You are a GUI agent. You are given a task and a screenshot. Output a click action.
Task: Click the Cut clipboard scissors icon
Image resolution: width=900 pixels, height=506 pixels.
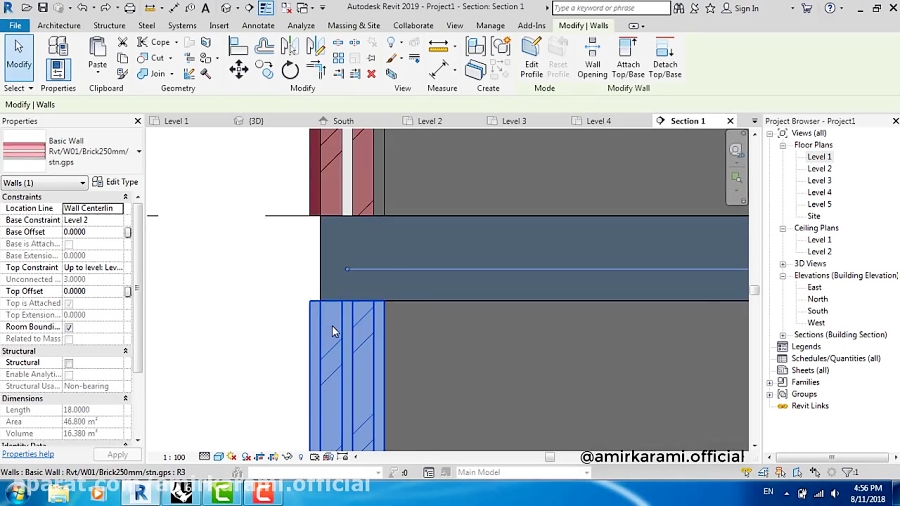122,42
